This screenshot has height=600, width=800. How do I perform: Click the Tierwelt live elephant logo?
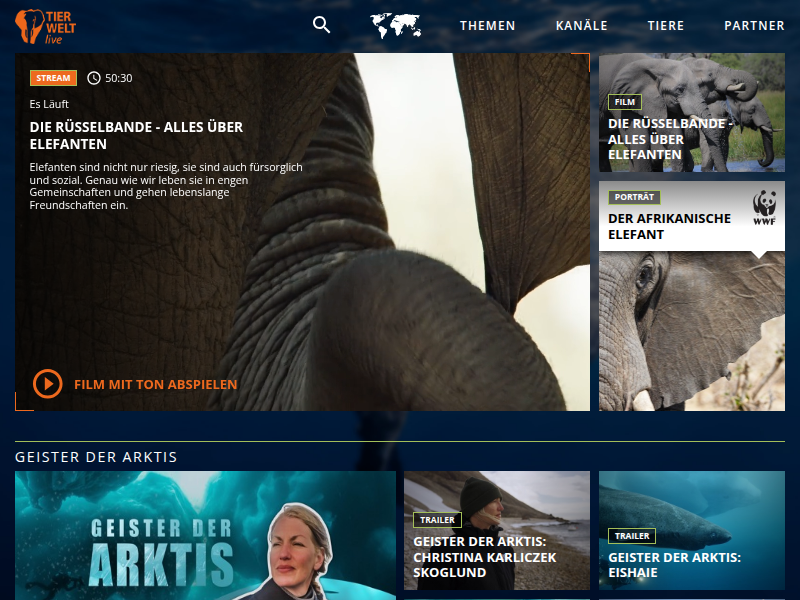[43, 26]
